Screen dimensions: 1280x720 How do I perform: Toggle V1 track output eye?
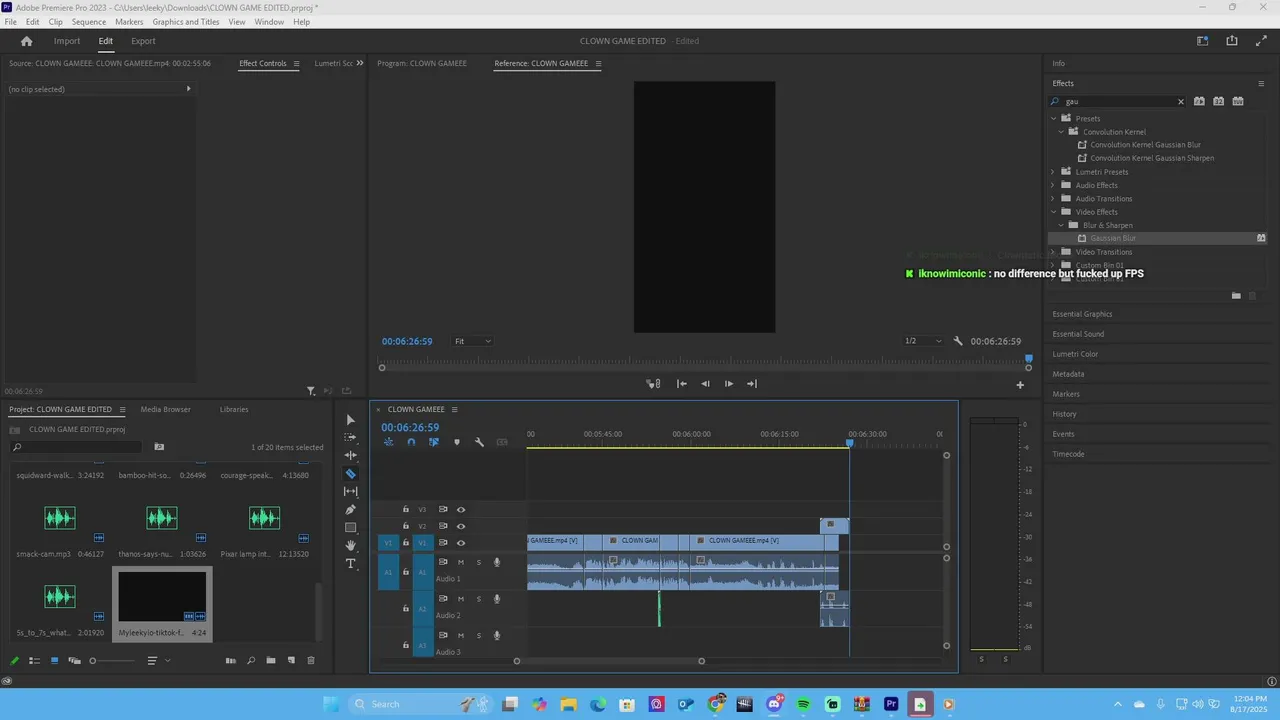(x=461, y=542)
